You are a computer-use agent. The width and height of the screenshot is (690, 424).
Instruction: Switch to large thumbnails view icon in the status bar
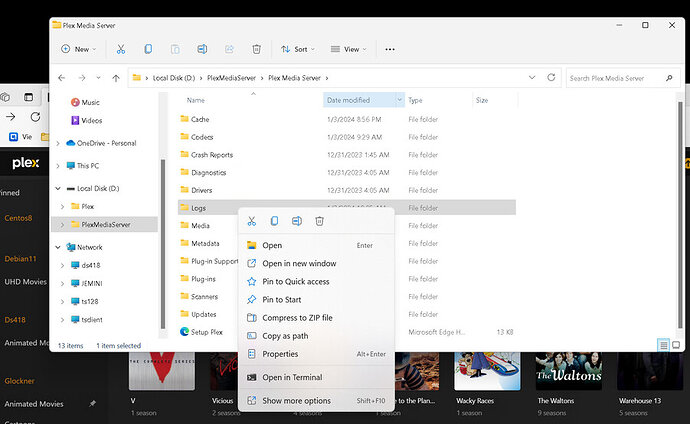pyautogui.click(x=676, y=345)
